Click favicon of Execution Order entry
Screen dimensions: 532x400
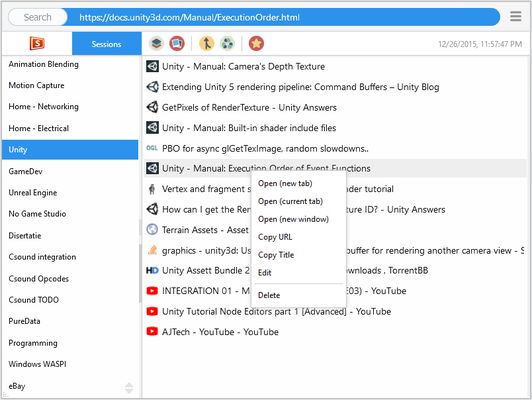pyautogui.click(x=152, y=168)
